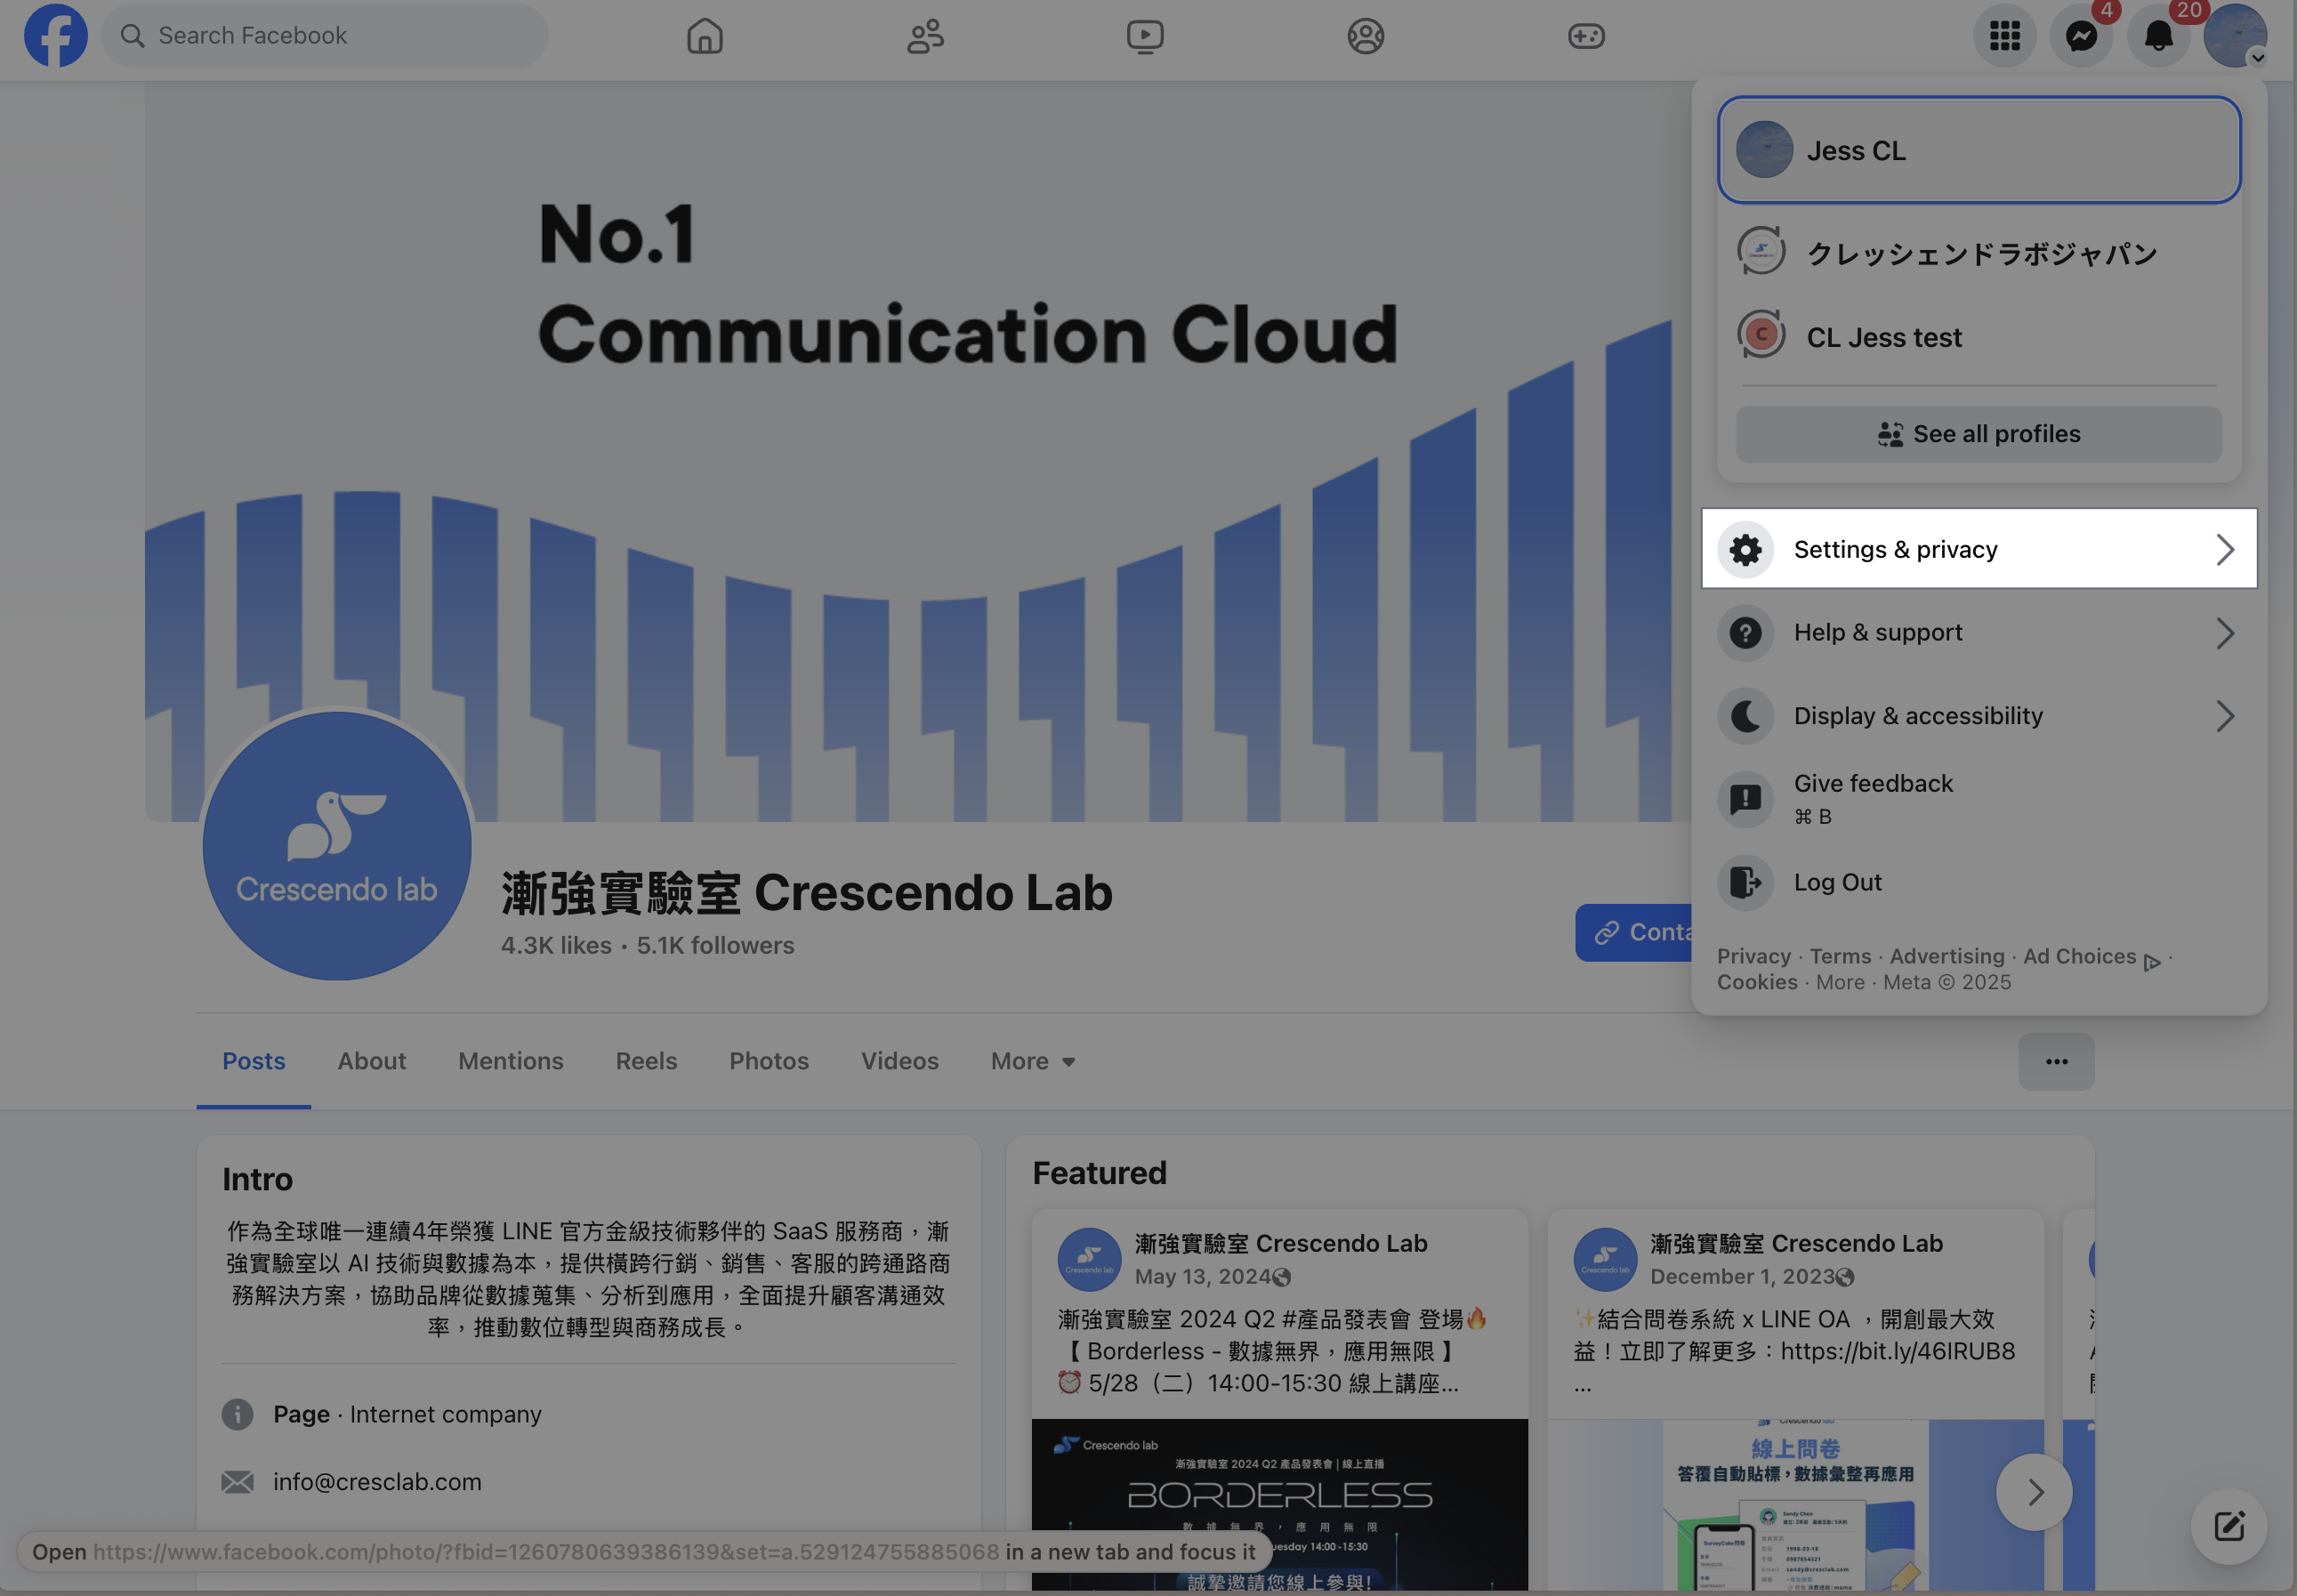The height and width of the screenshot is (1596, 2297).
Task: Click the new message compose icon
Action: tap(2228, 1526)
